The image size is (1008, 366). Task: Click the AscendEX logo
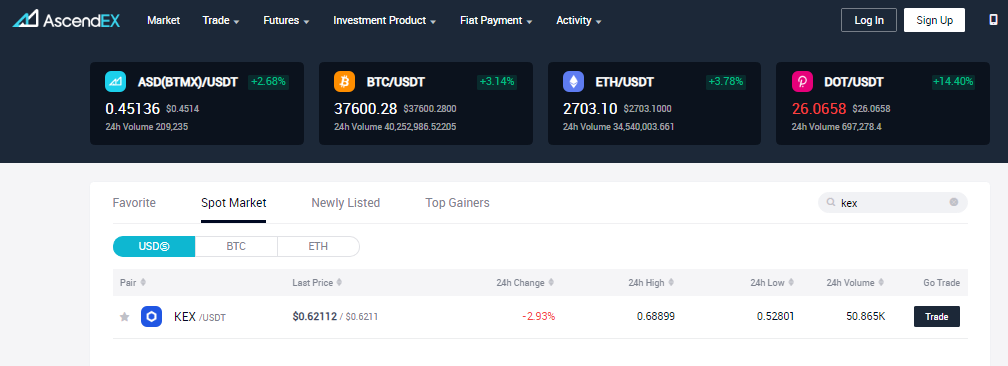[66, 19]
